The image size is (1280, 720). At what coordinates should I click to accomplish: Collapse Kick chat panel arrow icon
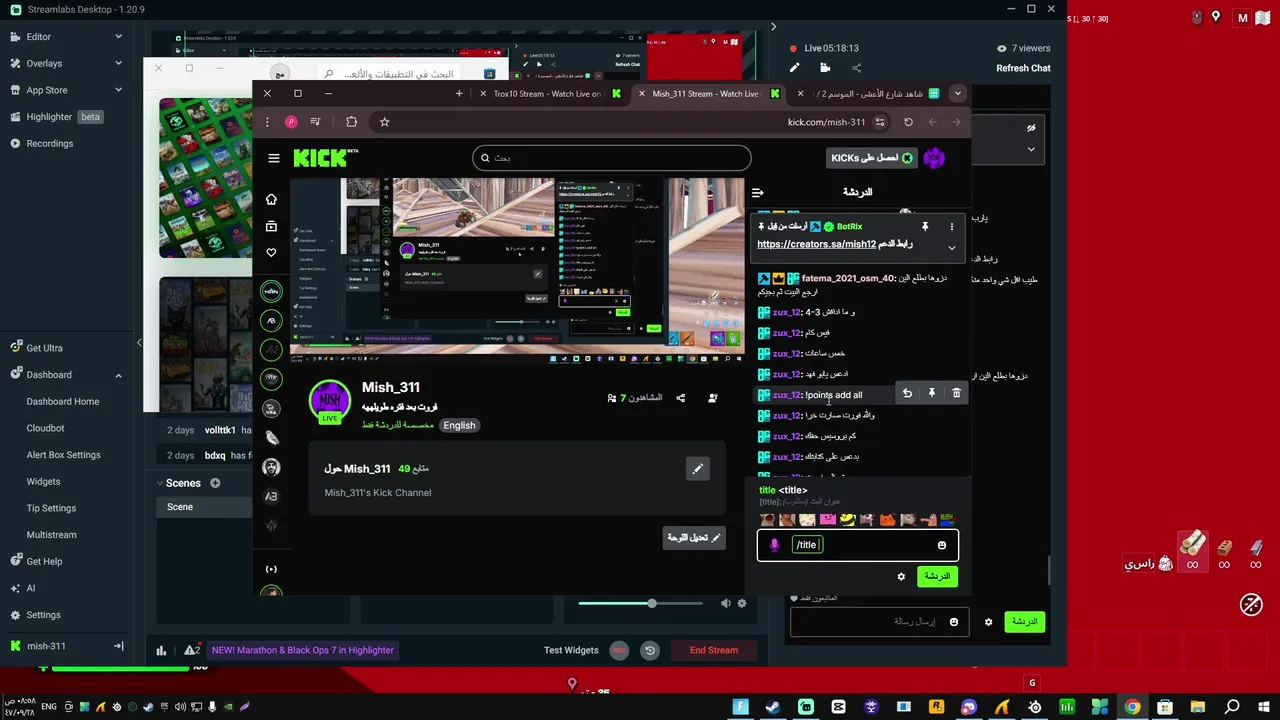click(x=758, y=192)
